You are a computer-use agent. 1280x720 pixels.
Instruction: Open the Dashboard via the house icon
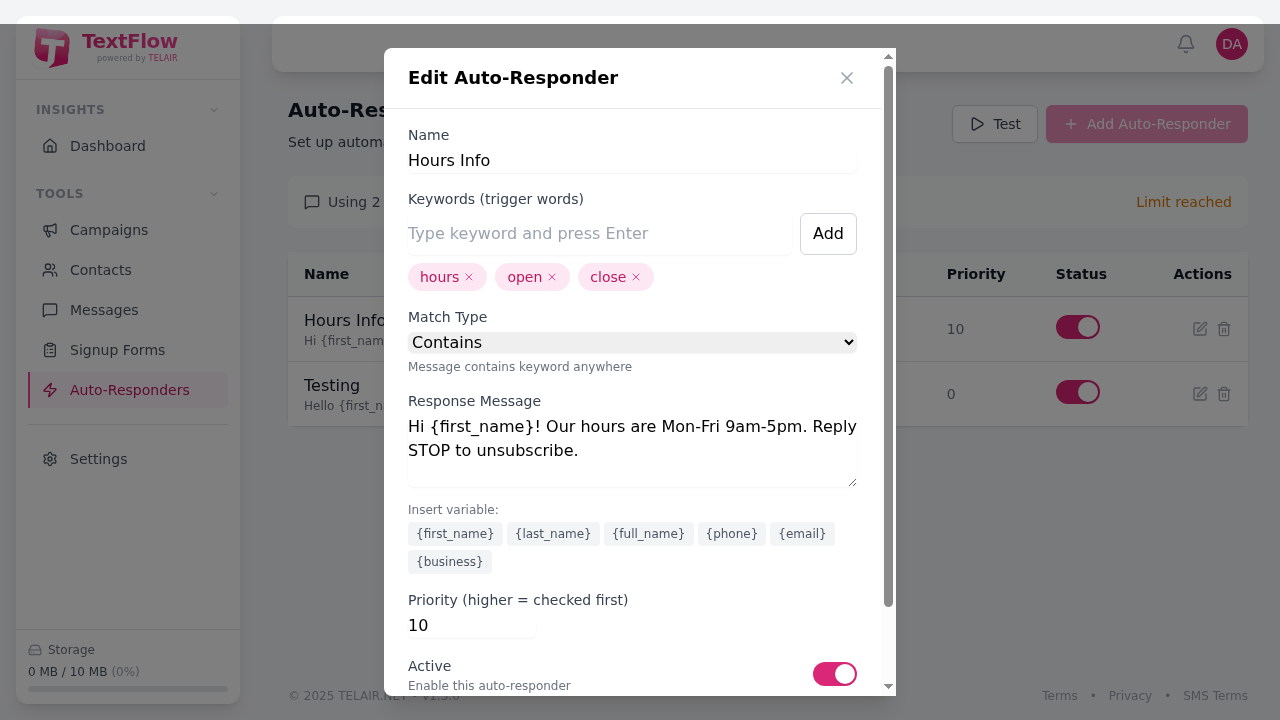pyautogui.click(x=50, y=146)
